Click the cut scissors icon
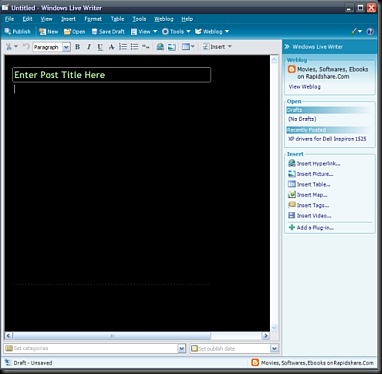The height and width of the screenshot is (374, 382). click(9, 47)
